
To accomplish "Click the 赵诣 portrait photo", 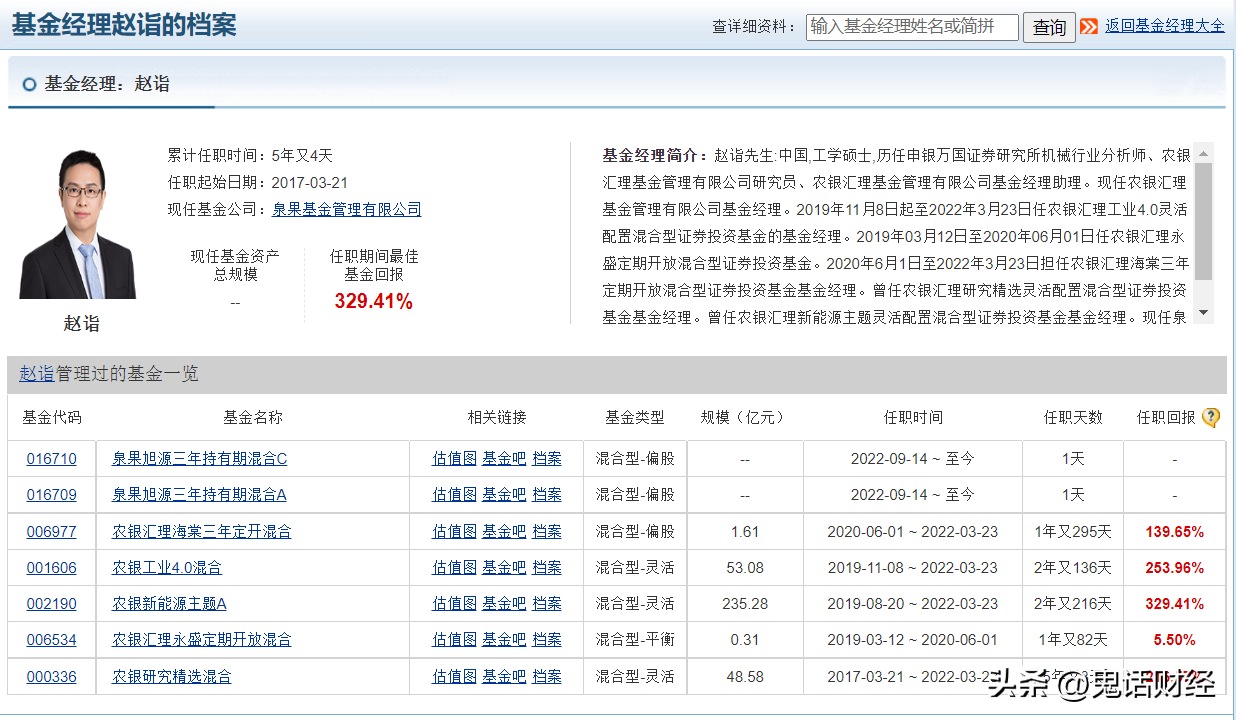I will click(78, 224).
